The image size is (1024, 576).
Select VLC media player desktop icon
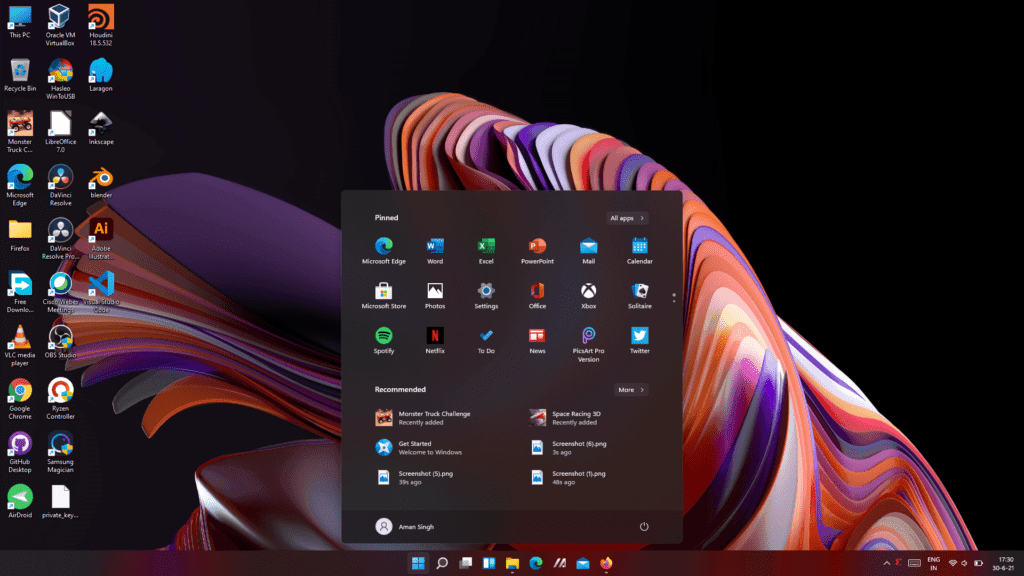point(20,346)
